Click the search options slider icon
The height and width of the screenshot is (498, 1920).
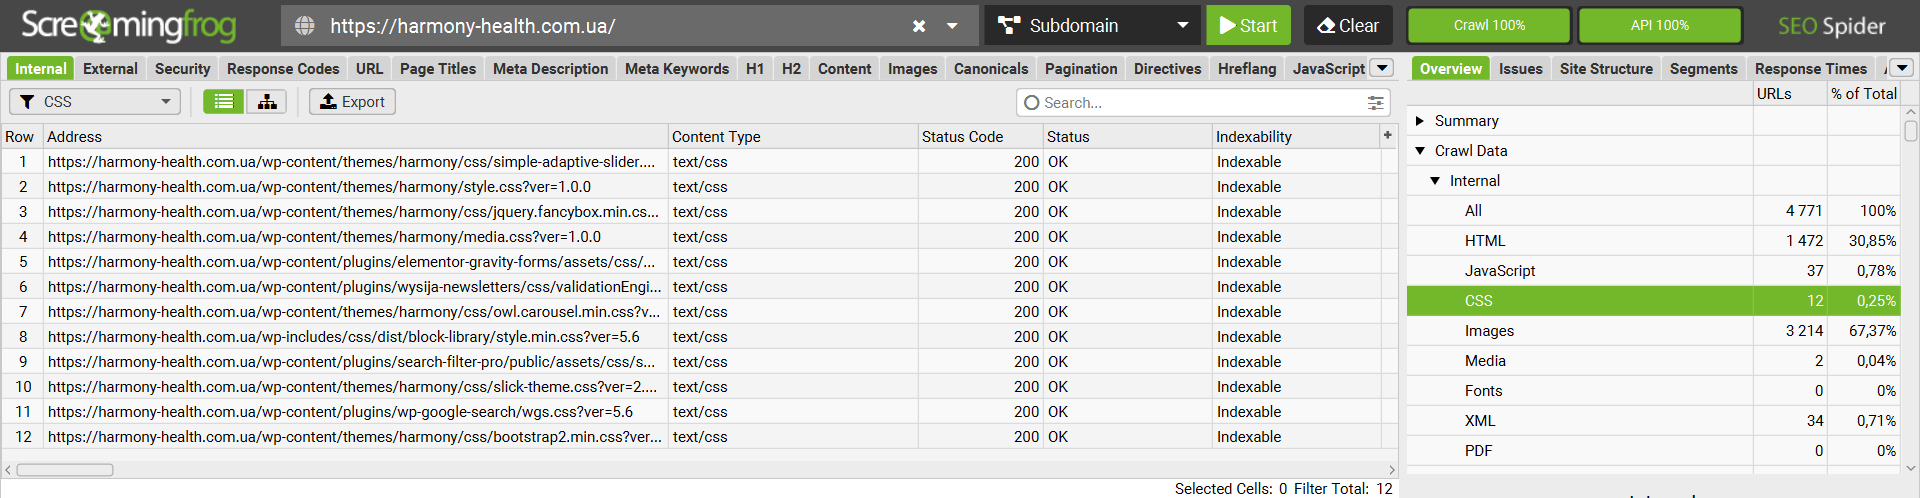[1375, 103]
